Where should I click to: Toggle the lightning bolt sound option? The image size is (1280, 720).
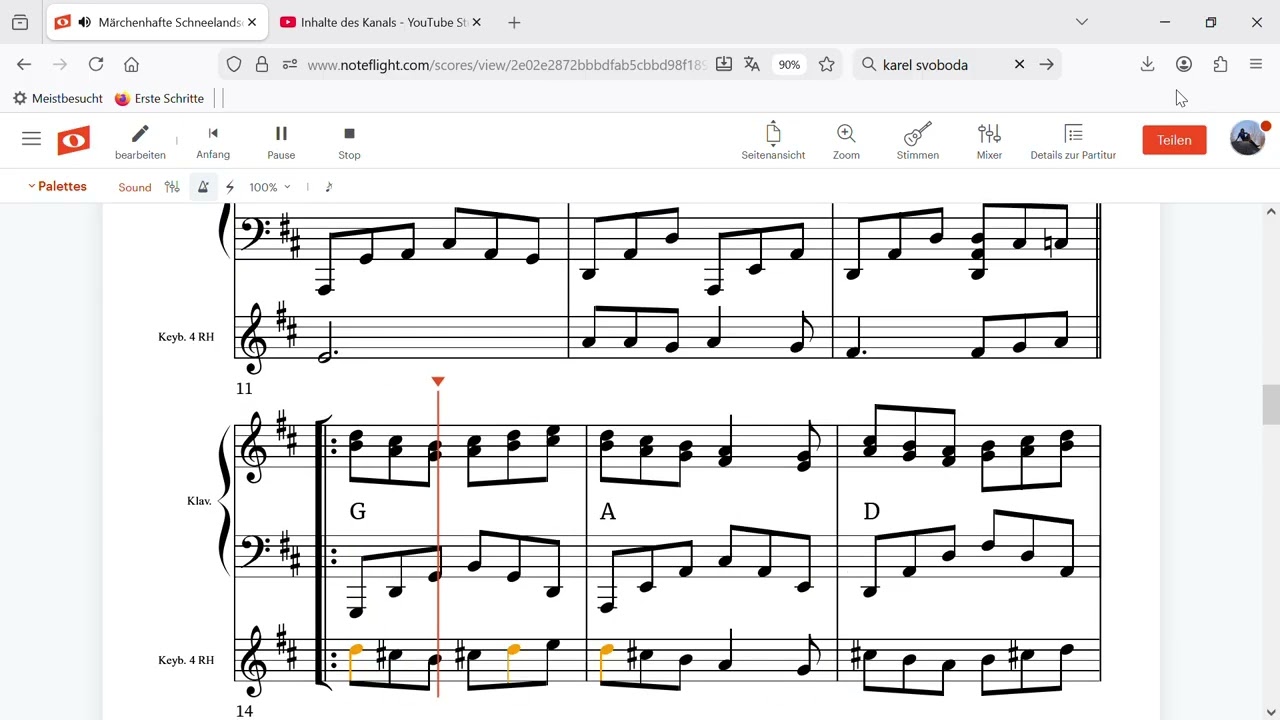(x=230, y=187)
